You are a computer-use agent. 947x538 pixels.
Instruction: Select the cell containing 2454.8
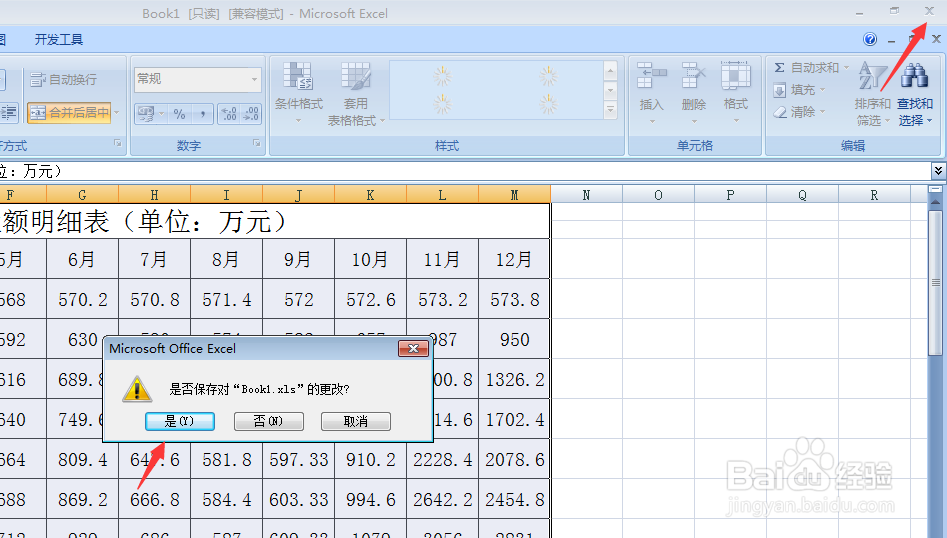coord(514,499)
